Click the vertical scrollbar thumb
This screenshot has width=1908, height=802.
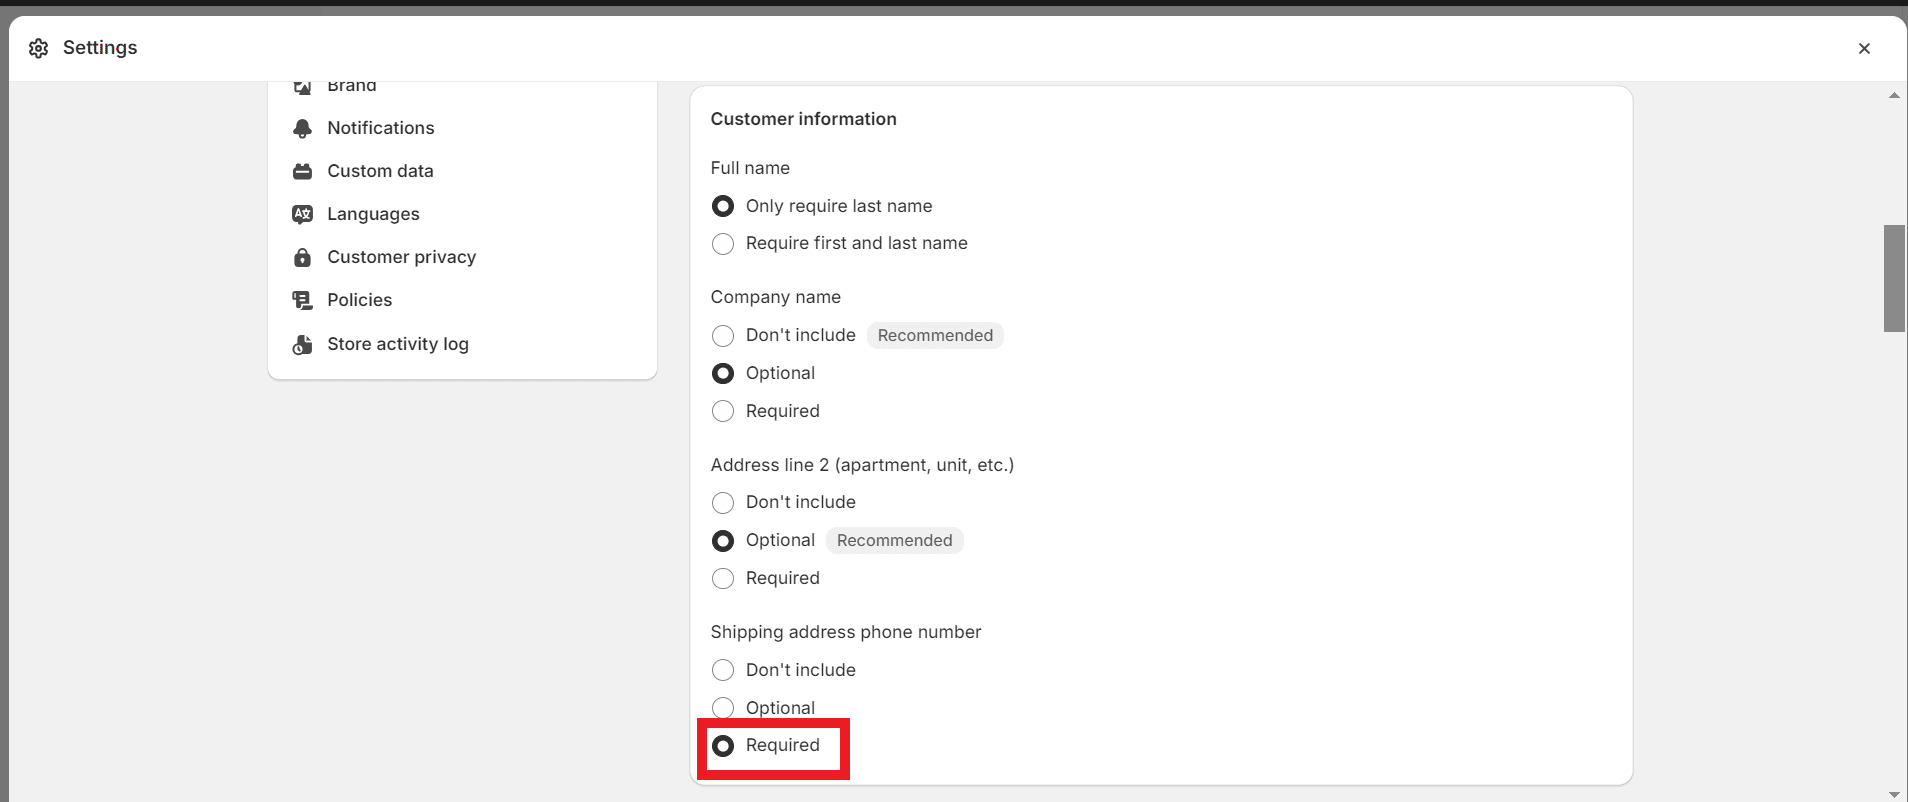pyautogui.click(x=1894, y=278)
